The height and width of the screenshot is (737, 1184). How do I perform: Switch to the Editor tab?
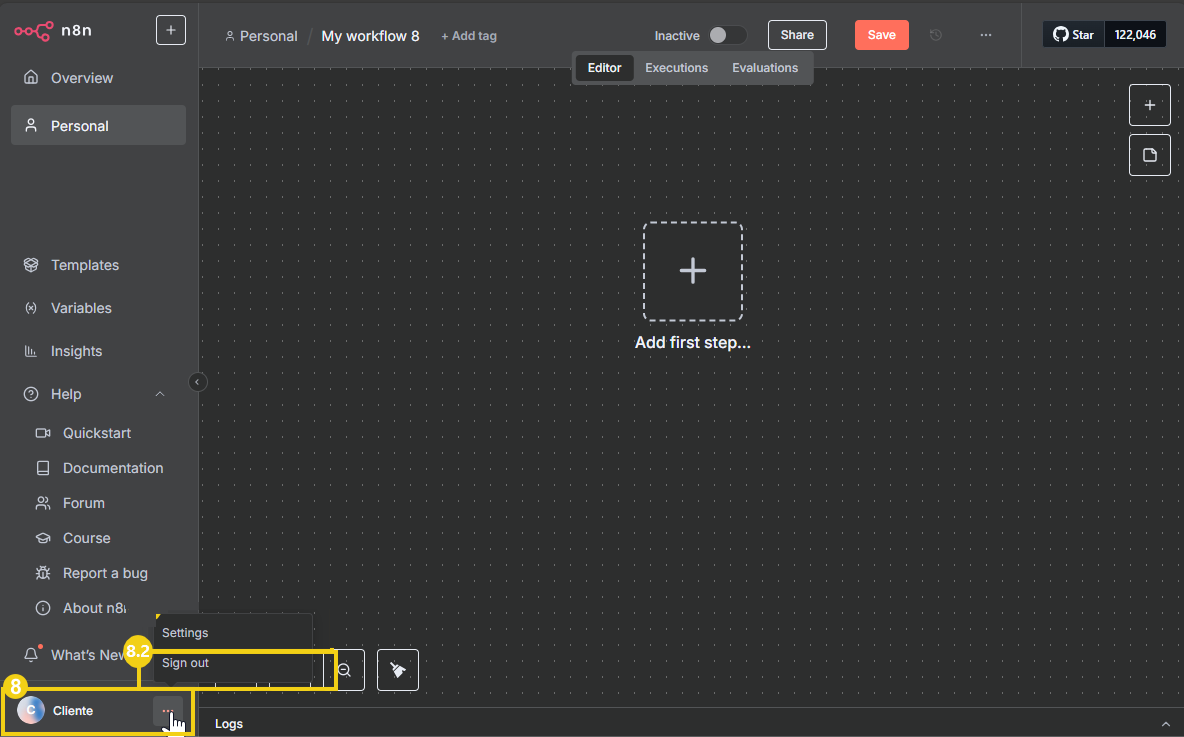click(x=604, y=68)
